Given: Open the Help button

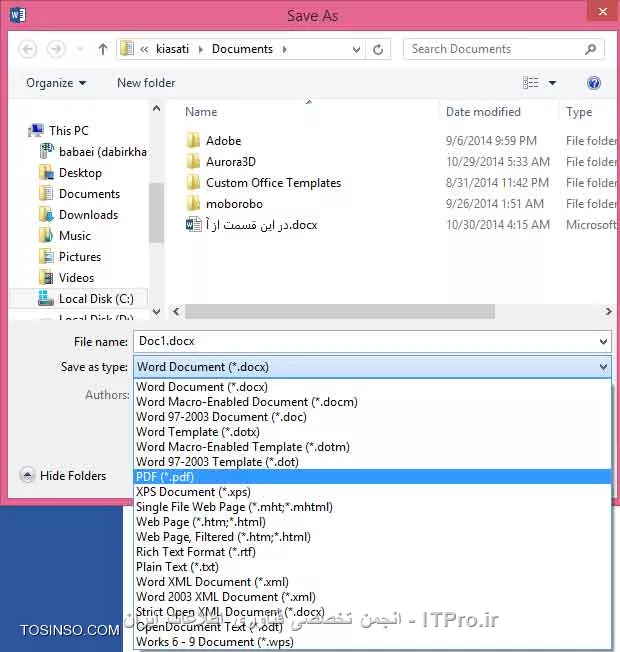Looking at the screenshot, I should pos(594,83).
